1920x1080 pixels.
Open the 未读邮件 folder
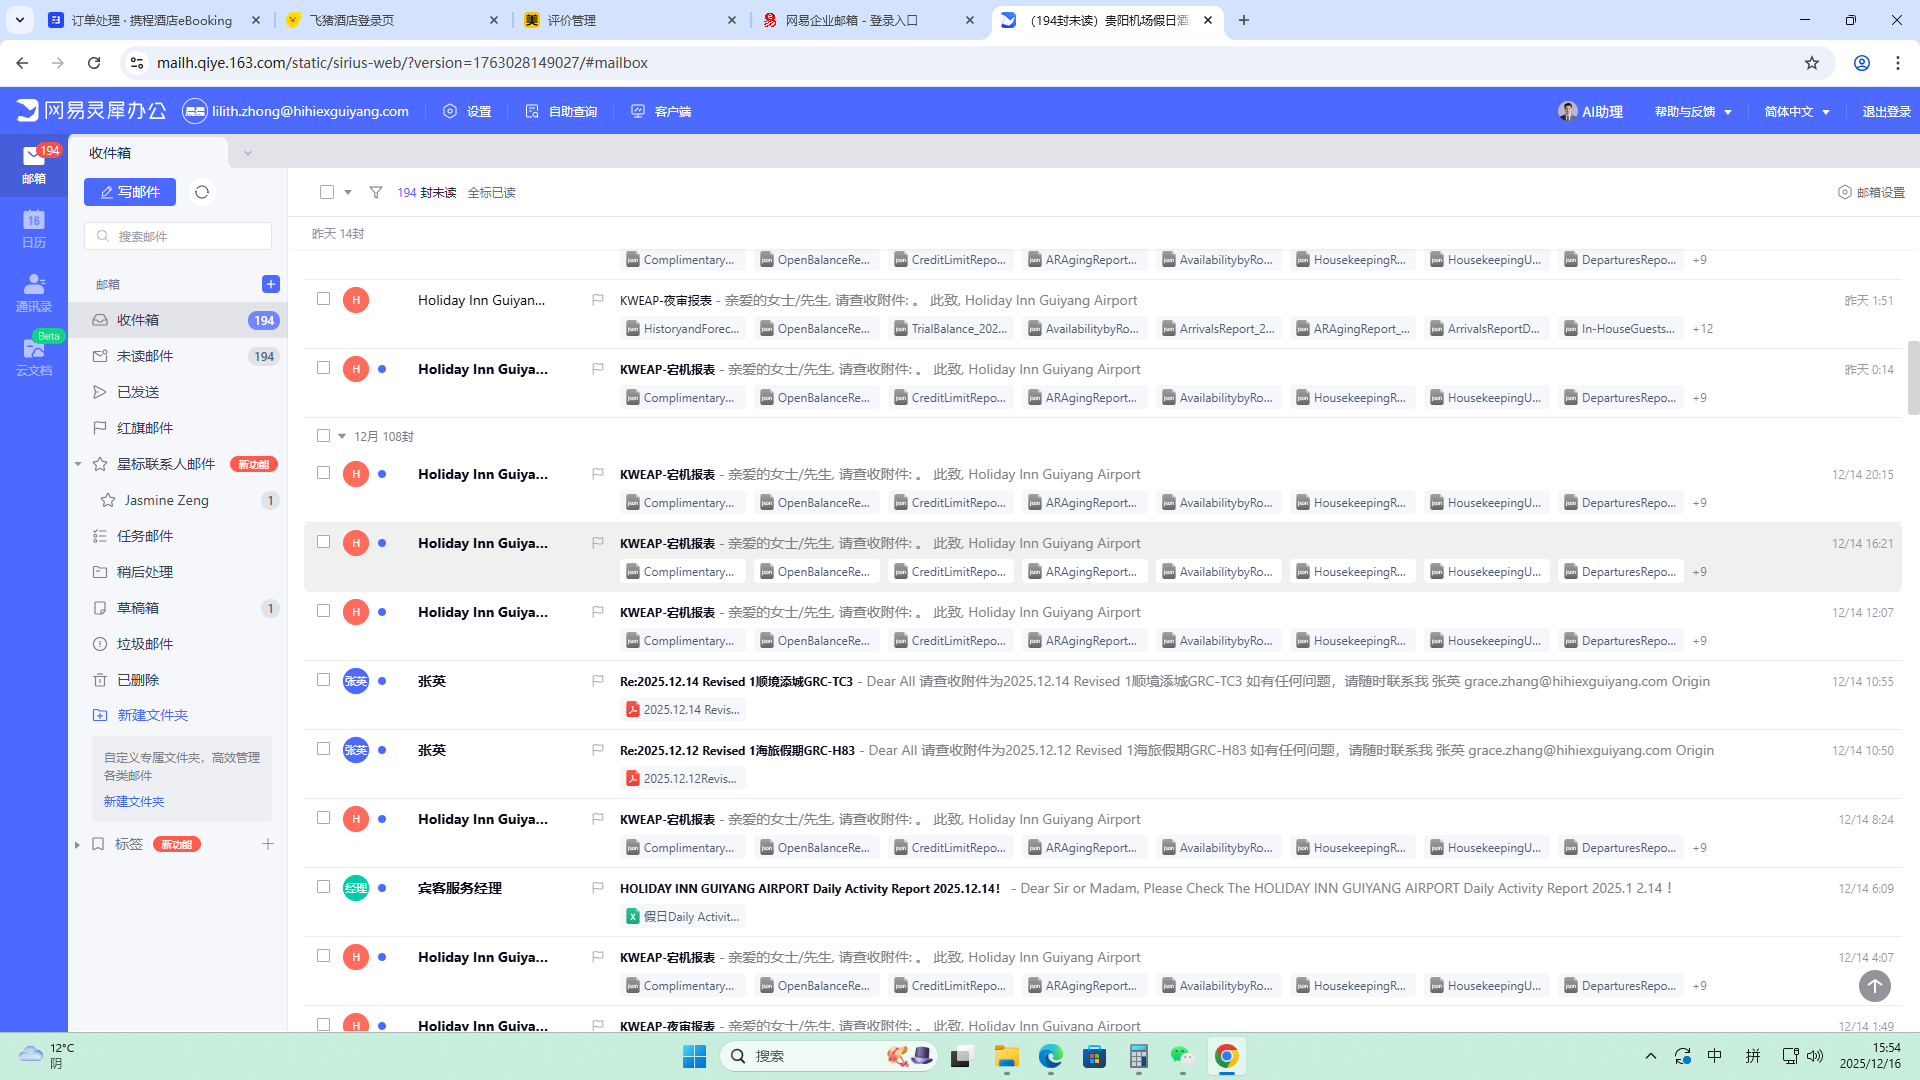tap(145, 356)
